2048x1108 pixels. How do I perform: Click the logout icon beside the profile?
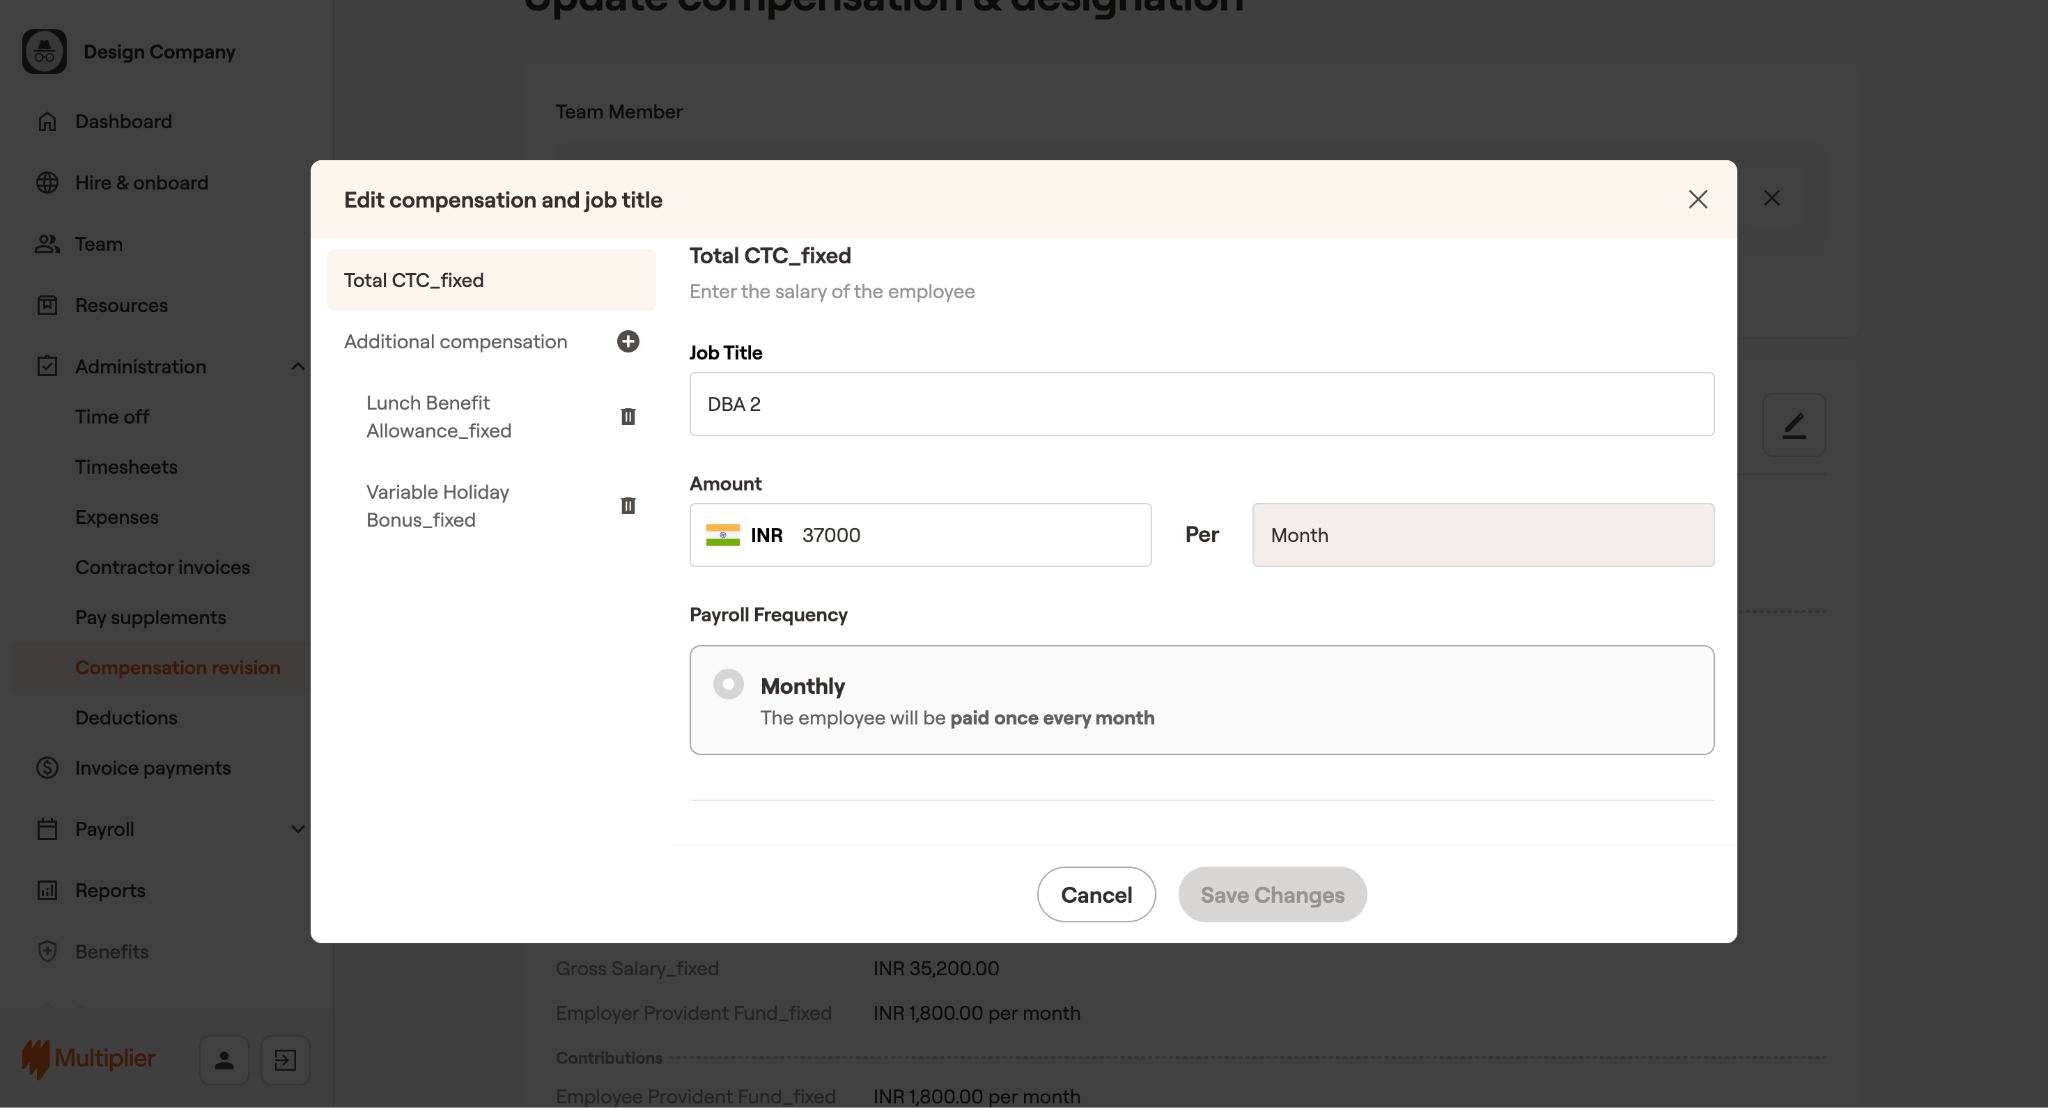coord(285,1060)
